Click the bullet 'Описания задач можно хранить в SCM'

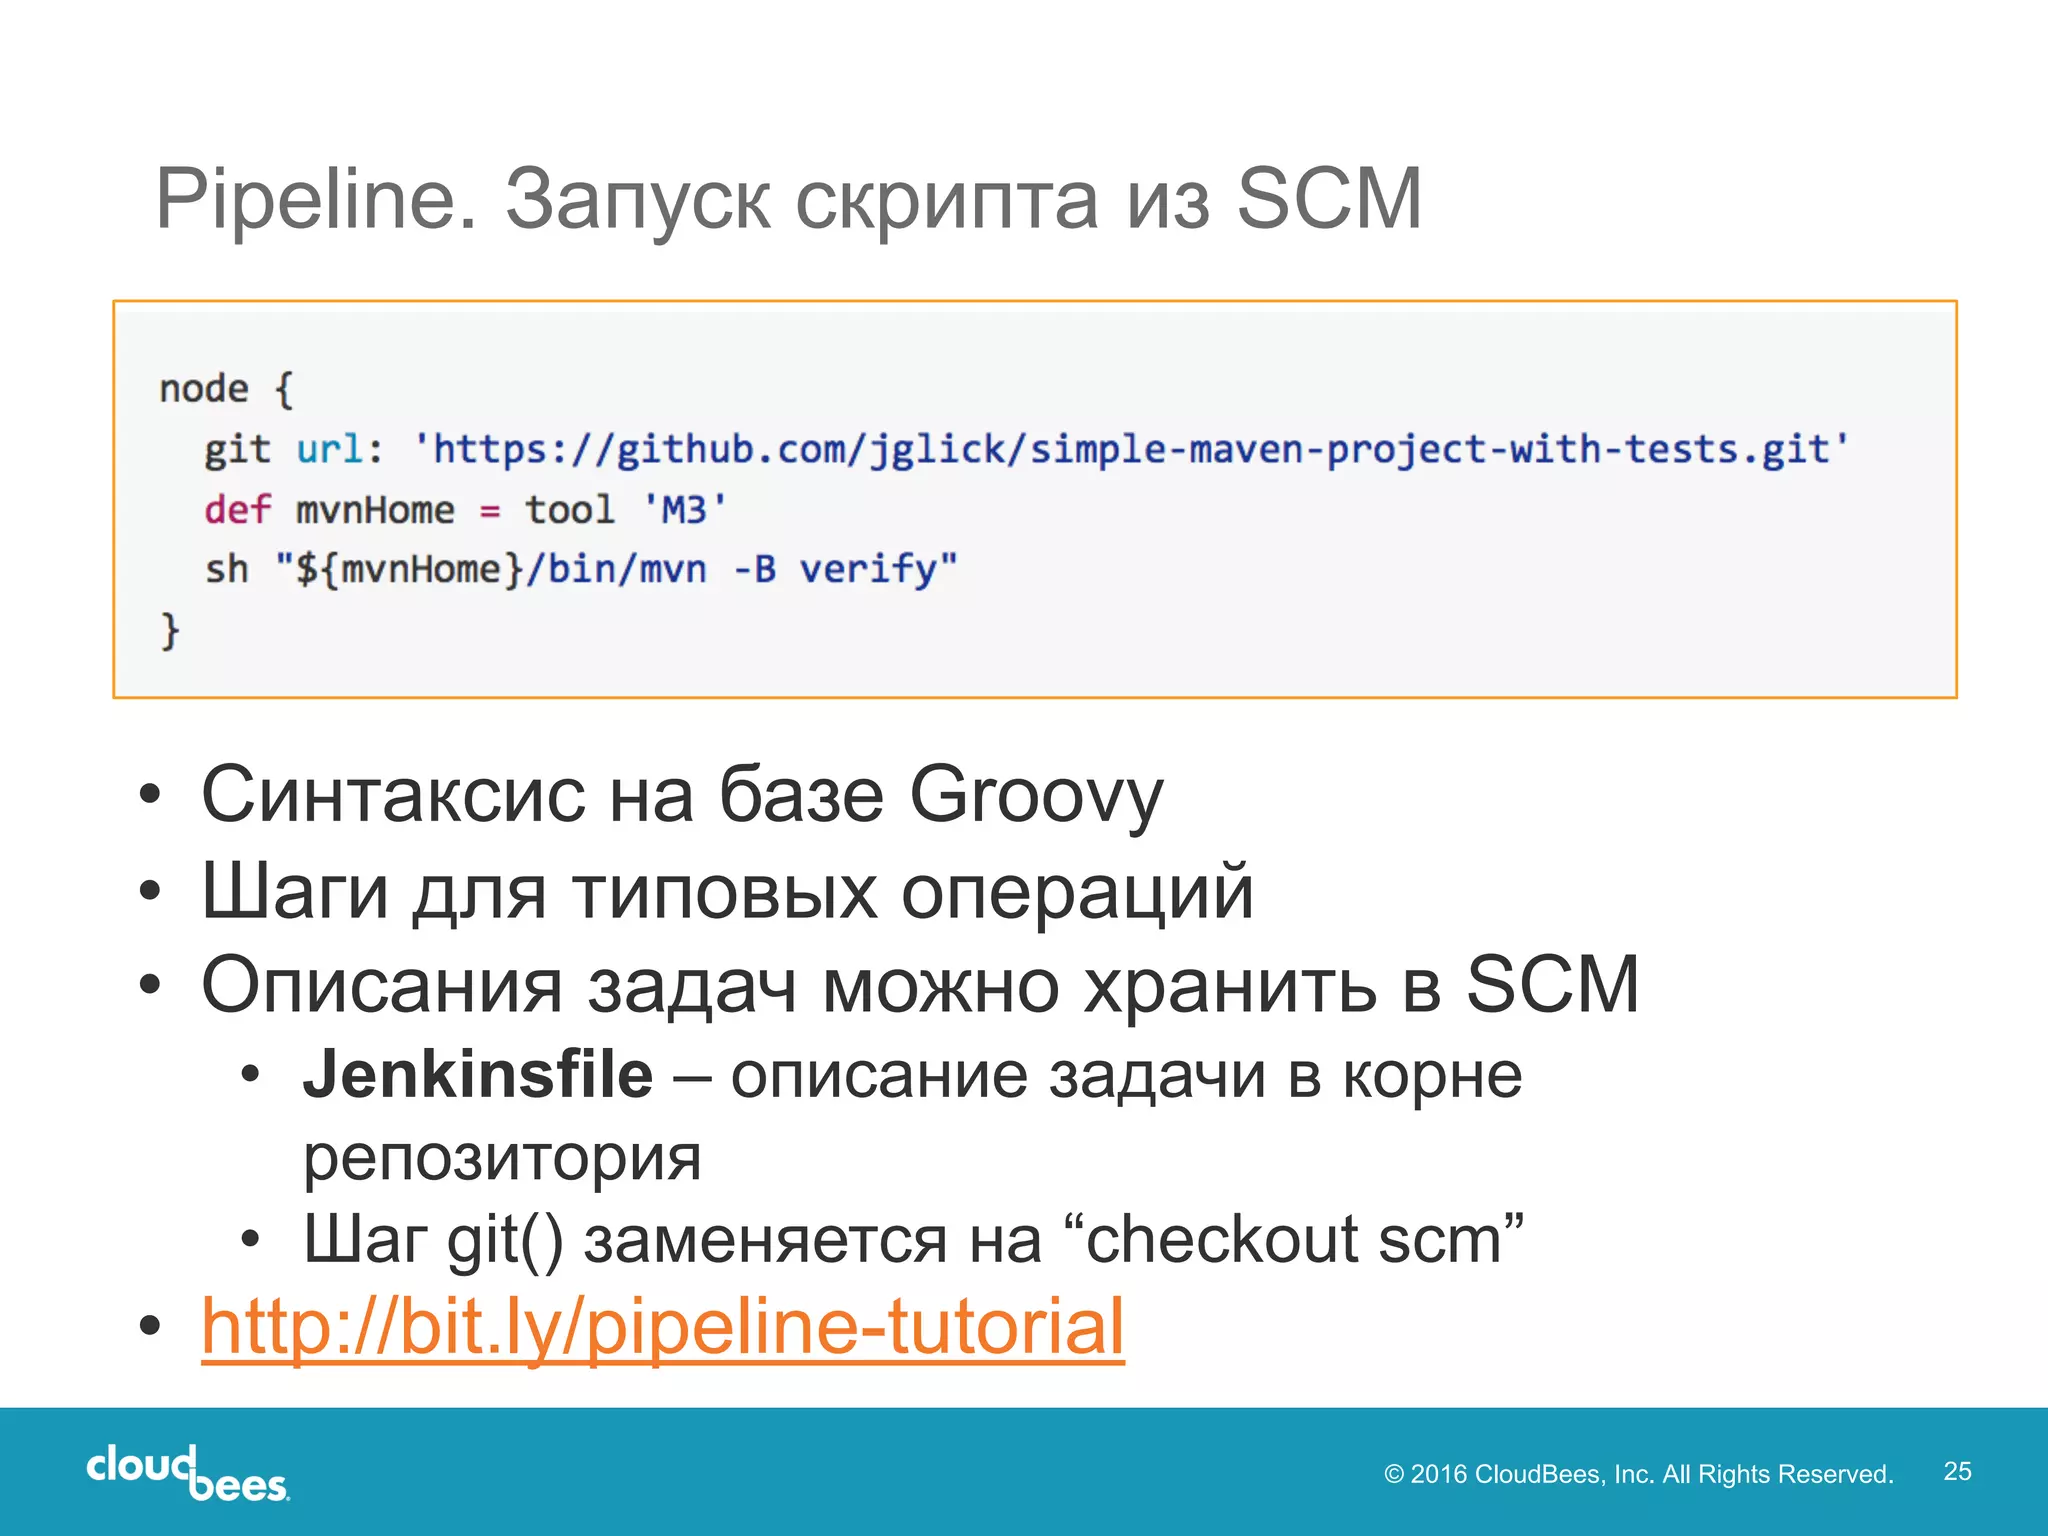click(920, 985)
